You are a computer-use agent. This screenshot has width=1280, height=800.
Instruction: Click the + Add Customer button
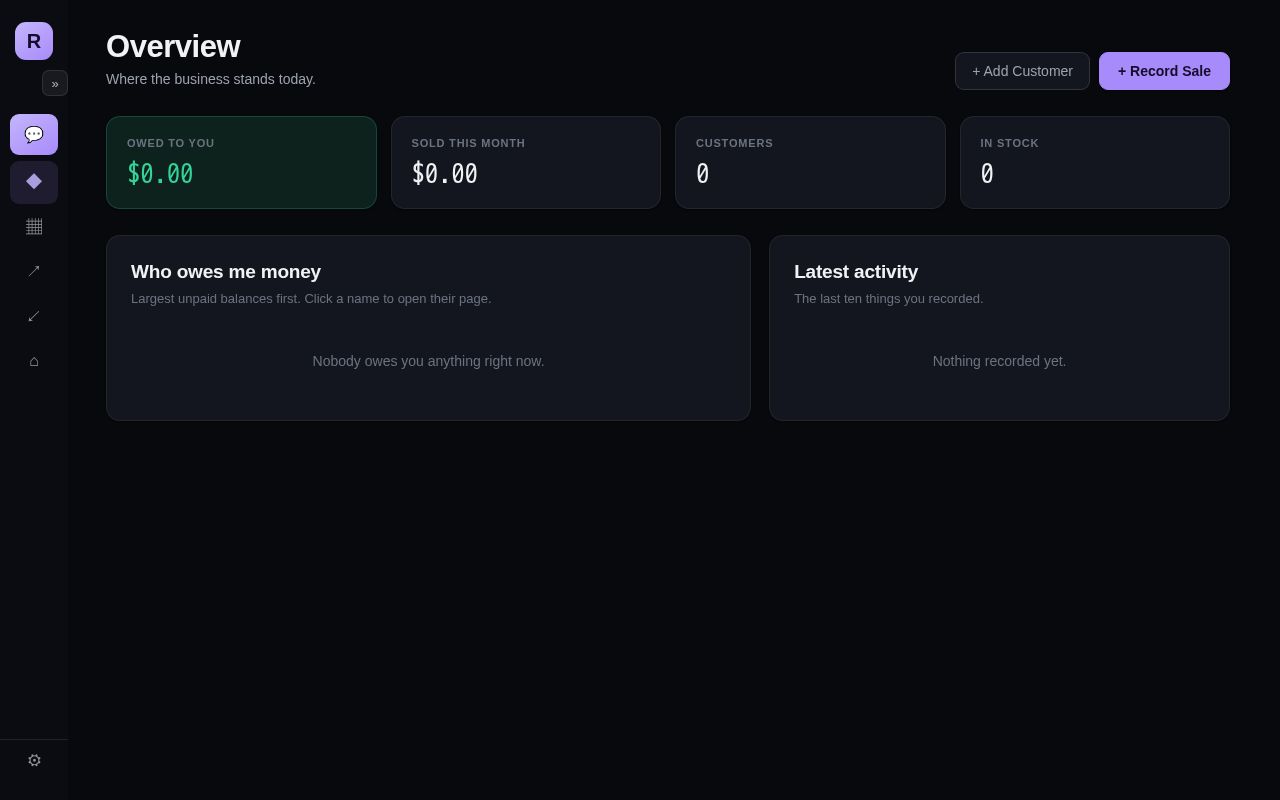click(x=1022, y=71)
